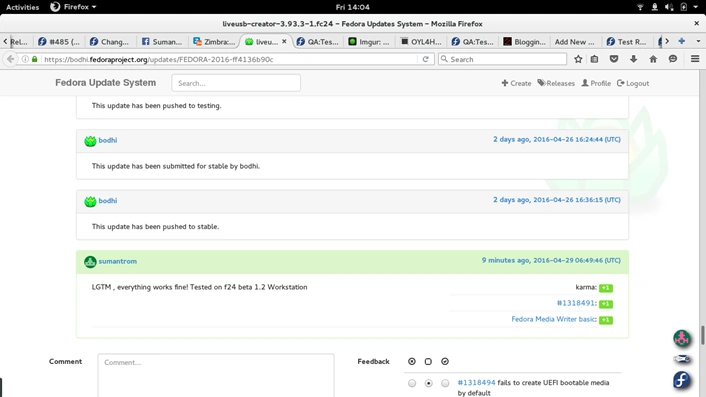Switch to the Bloggin... tab
This screenshot has width=706, height=397.
tap(525, 41)
